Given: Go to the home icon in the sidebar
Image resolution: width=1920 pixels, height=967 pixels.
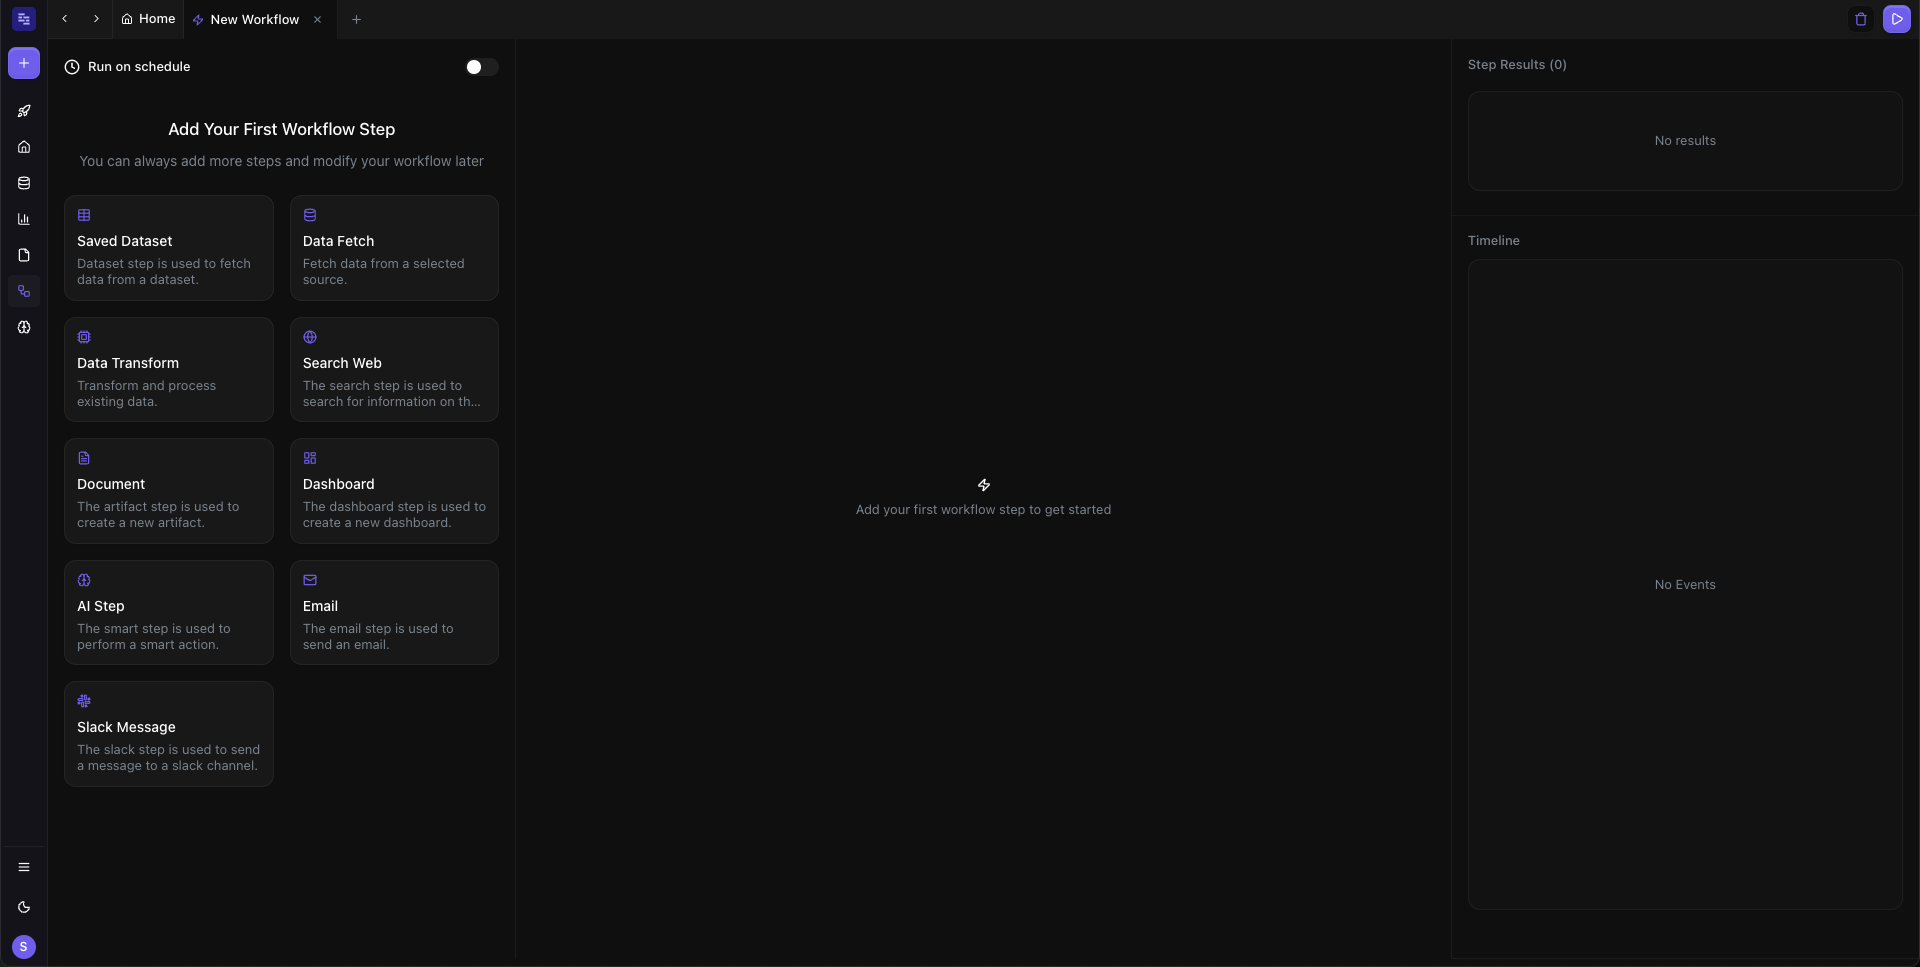Looking at the screenshot, I should coord(24,147).
